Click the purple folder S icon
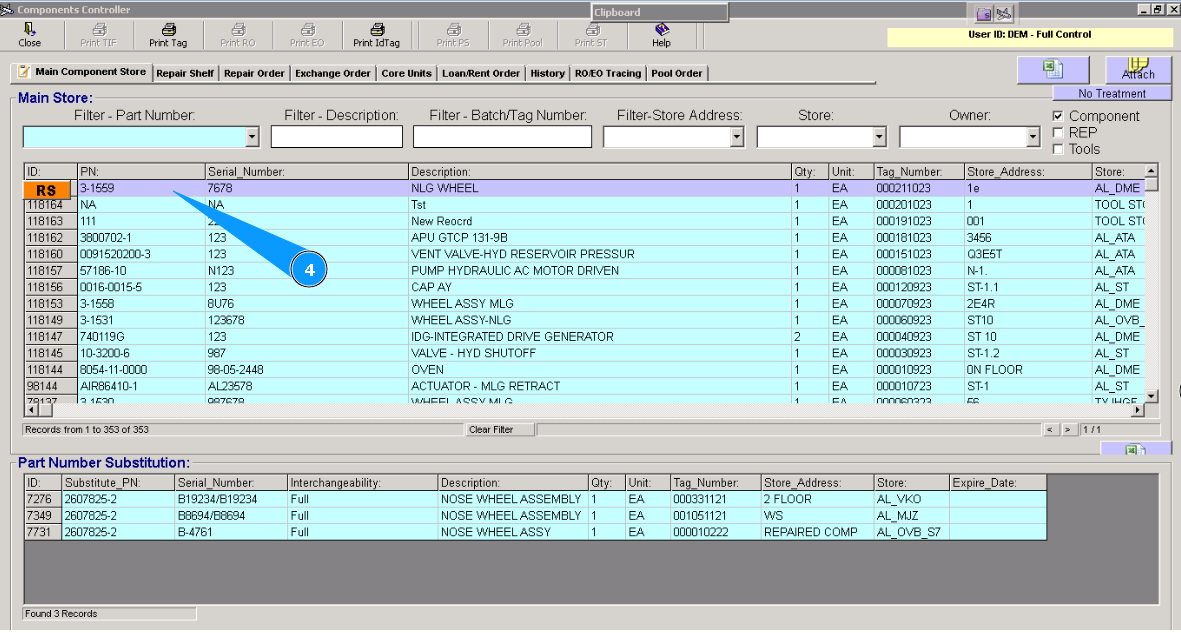The image size is (1181, 633). pyautogui.click(x=984, y=14)
